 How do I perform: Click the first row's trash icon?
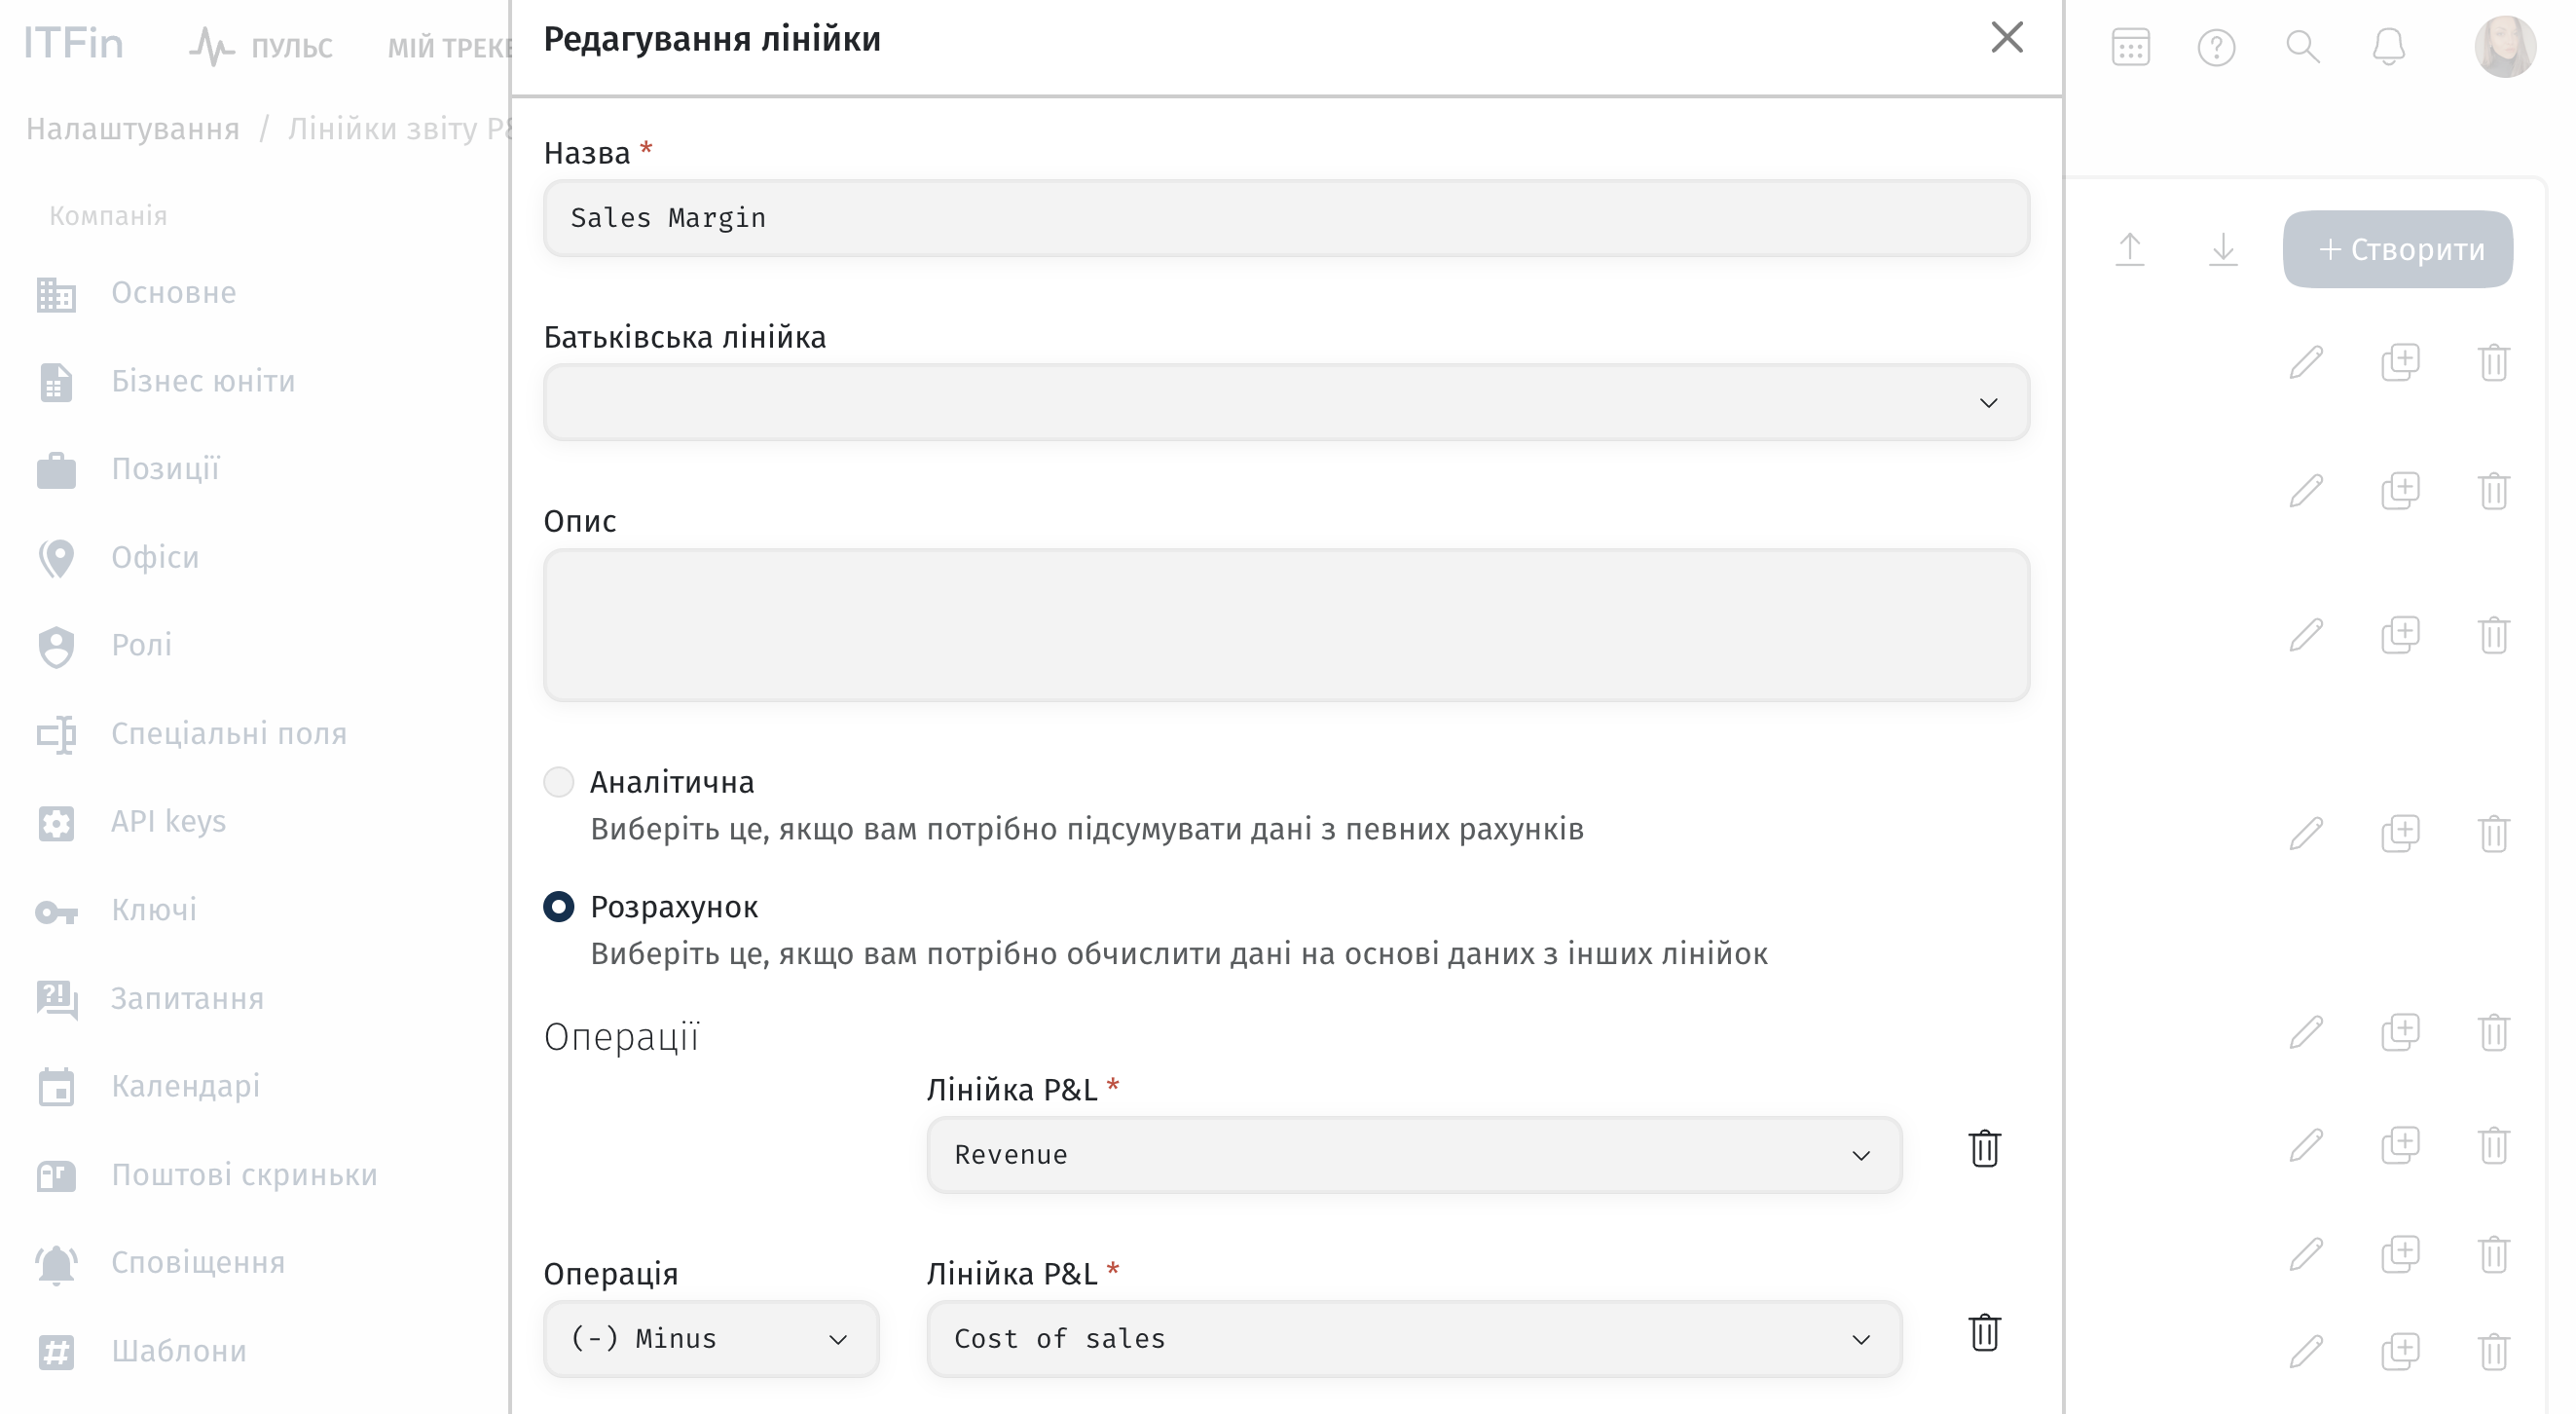tap(2493, 362)
